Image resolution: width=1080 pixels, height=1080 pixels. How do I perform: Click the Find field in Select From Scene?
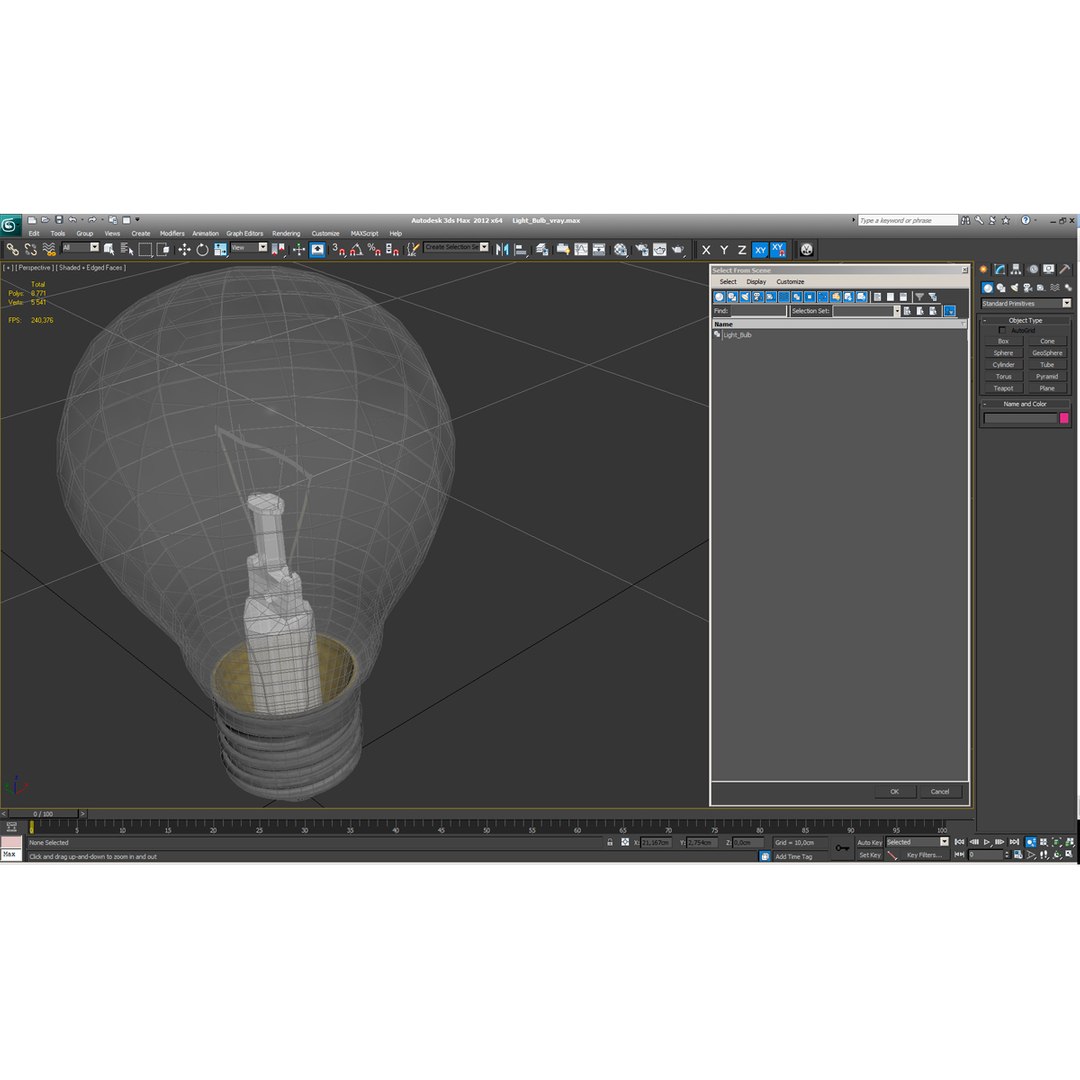click(x=758, y=311)
